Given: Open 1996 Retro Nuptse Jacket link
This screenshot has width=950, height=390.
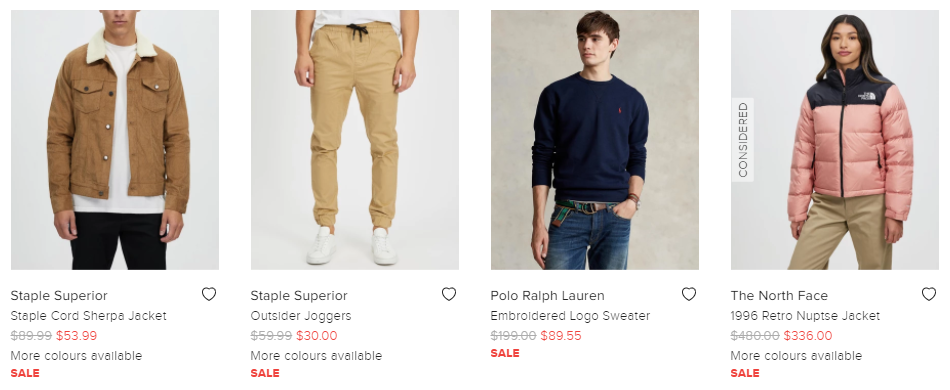Looking at the screenshot, I should click(x=805, y=316).
